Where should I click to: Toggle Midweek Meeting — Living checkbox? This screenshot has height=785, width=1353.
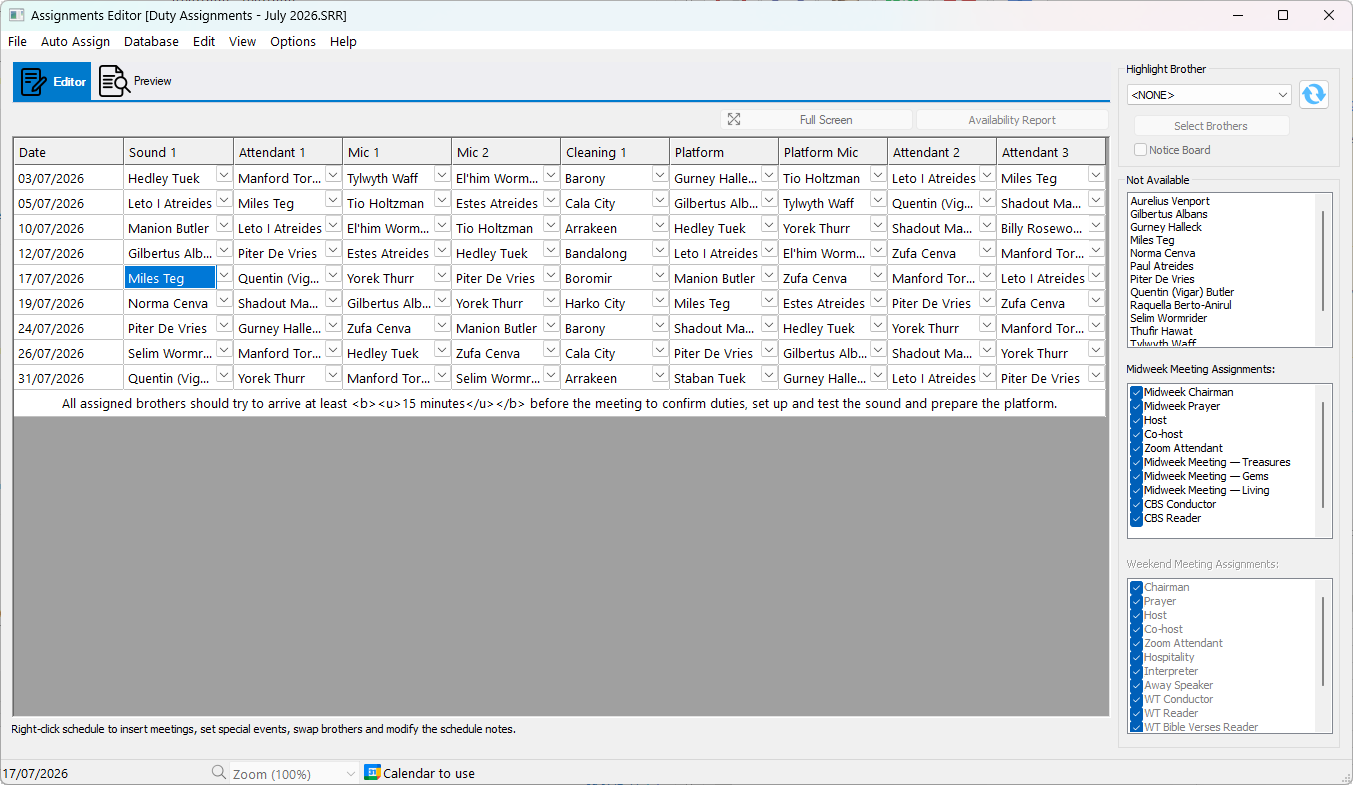(x=1136, y=490)
